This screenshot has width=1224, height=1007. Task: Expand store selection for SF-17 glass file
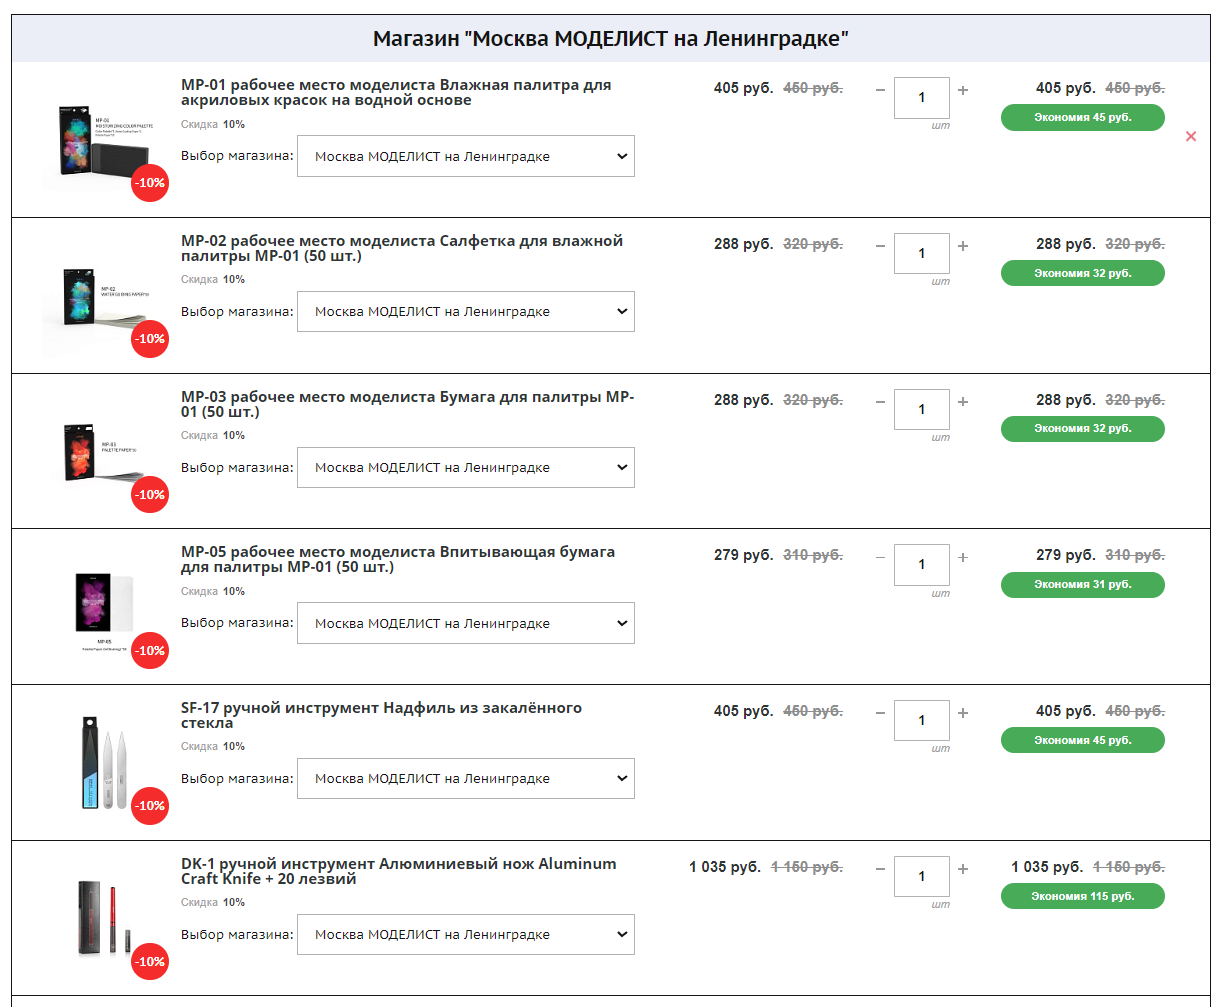click(x=466, y=778)
